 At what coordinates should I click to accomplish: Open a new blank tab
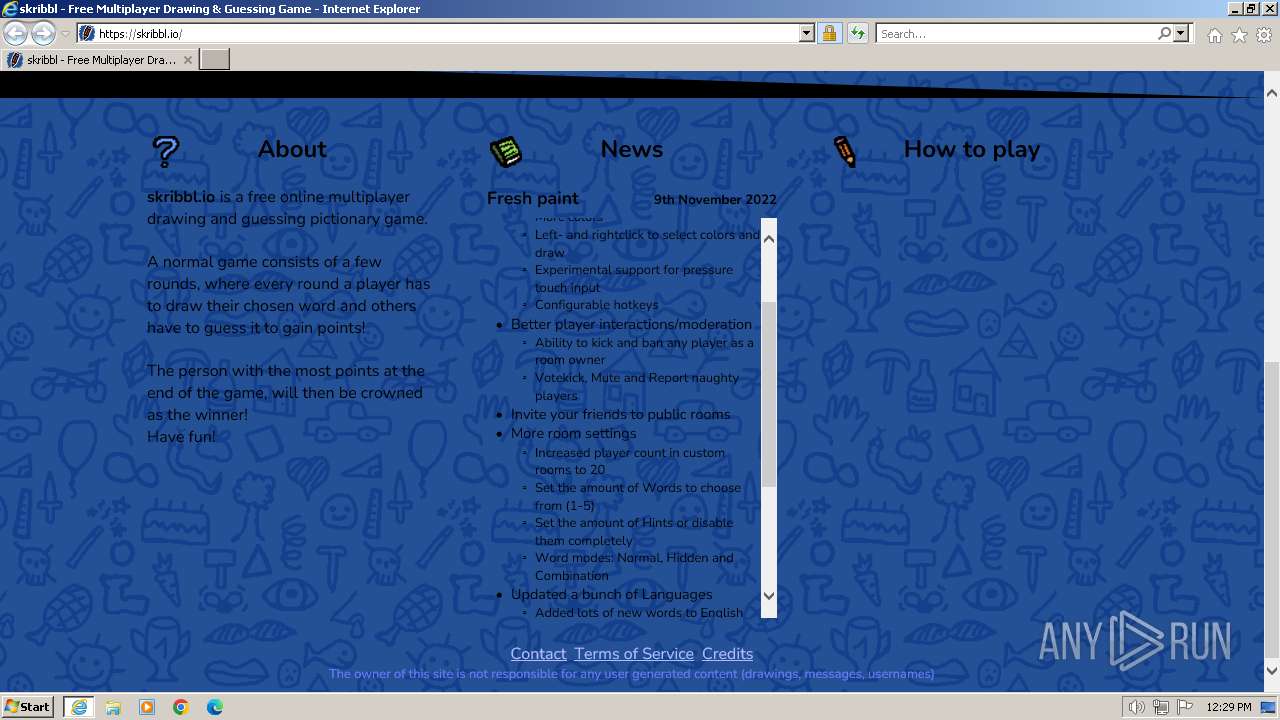(x=215, y=60)
